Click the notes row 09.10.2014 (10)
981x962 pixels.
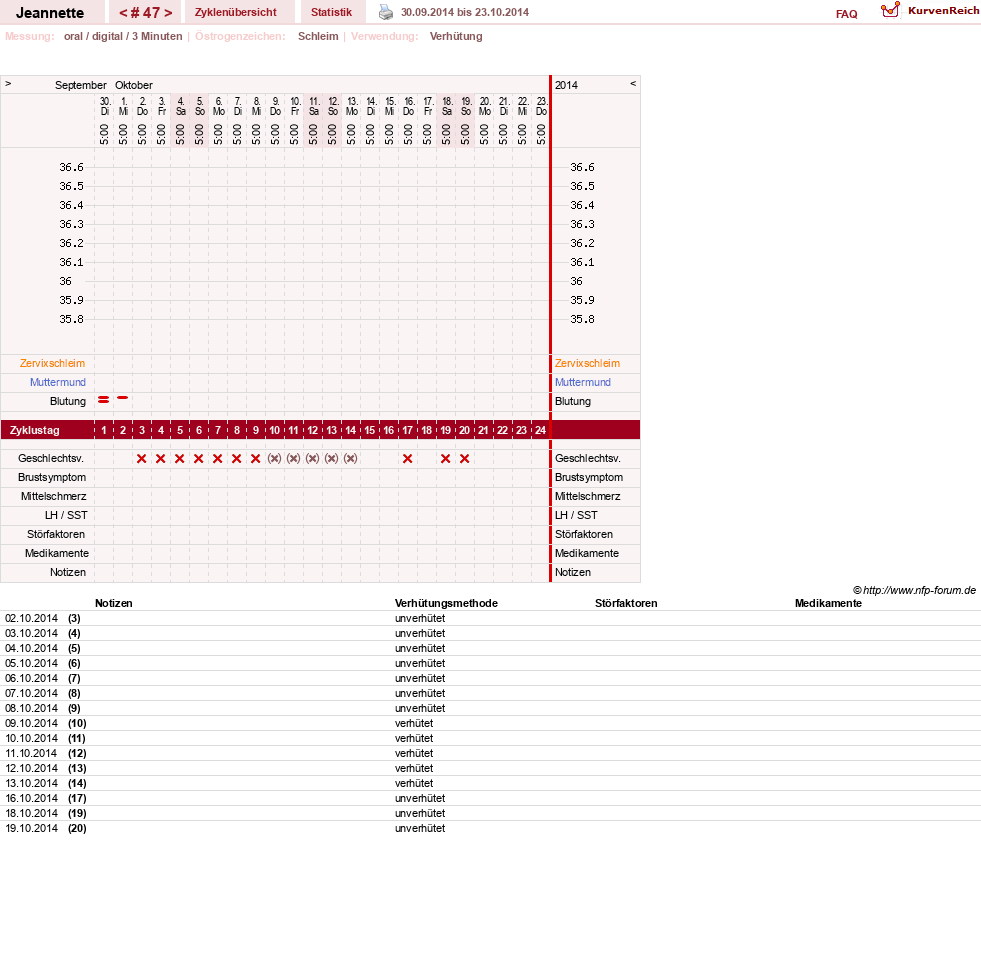(490, 723)
